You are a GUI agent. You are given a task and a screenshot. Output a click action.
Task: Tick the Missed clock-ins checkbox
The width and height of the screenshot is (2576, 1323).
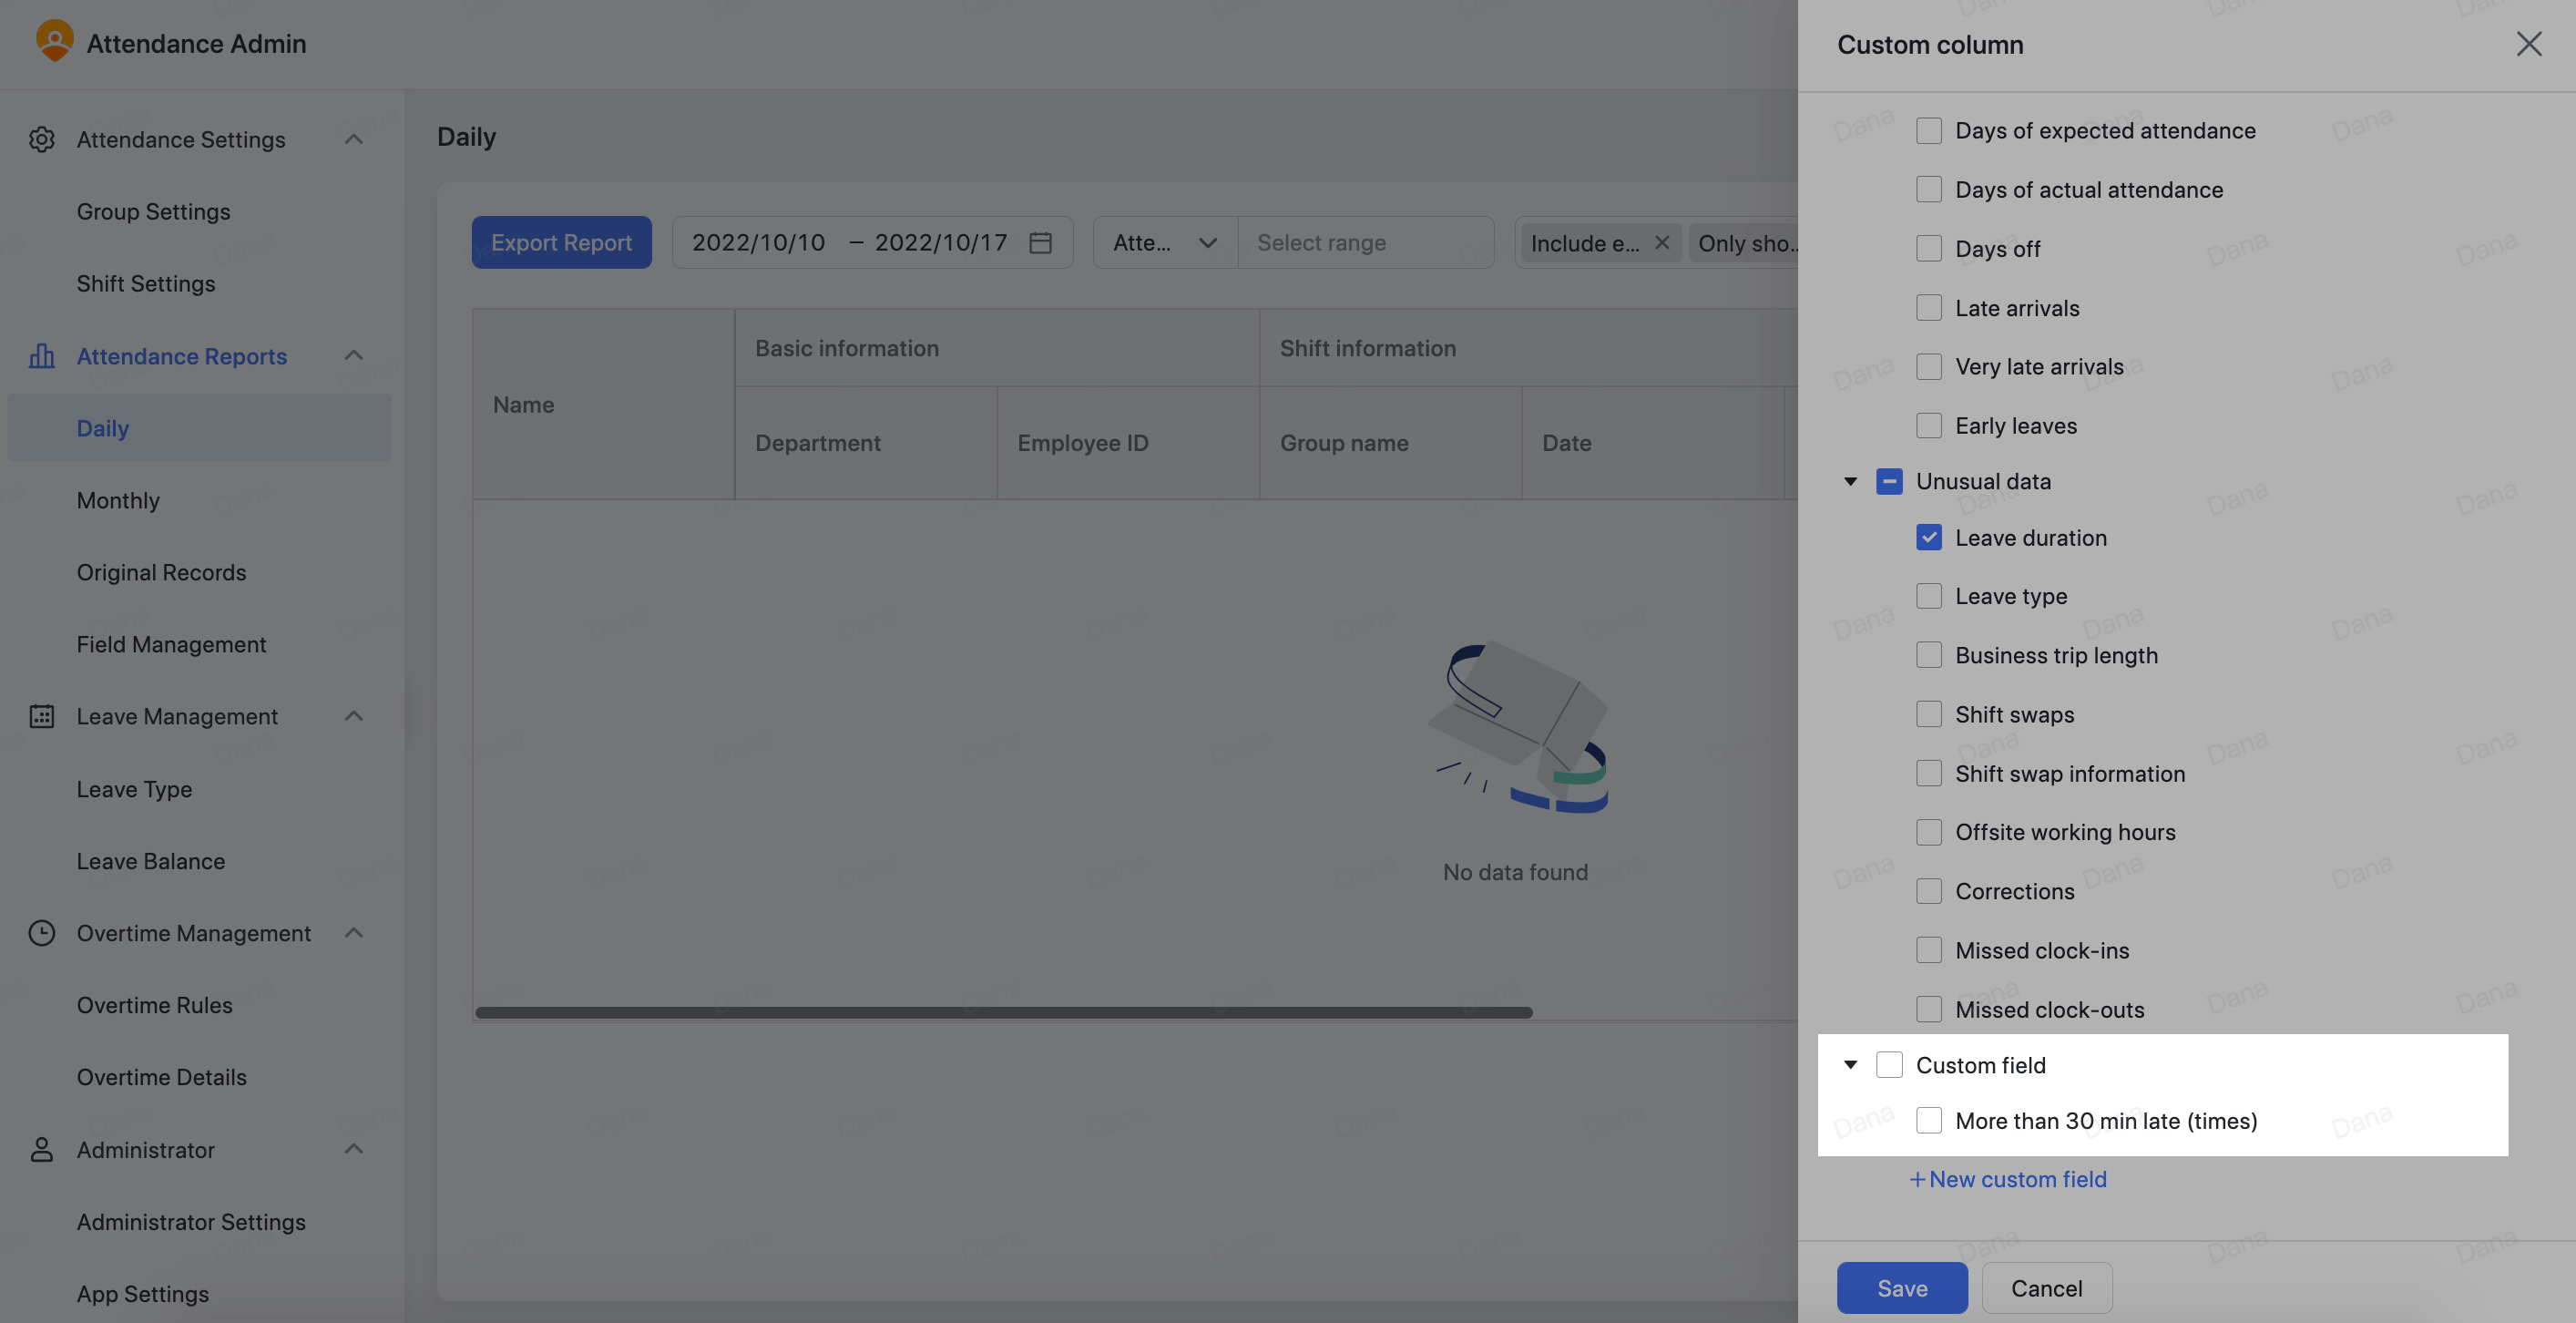[1928, 950]
